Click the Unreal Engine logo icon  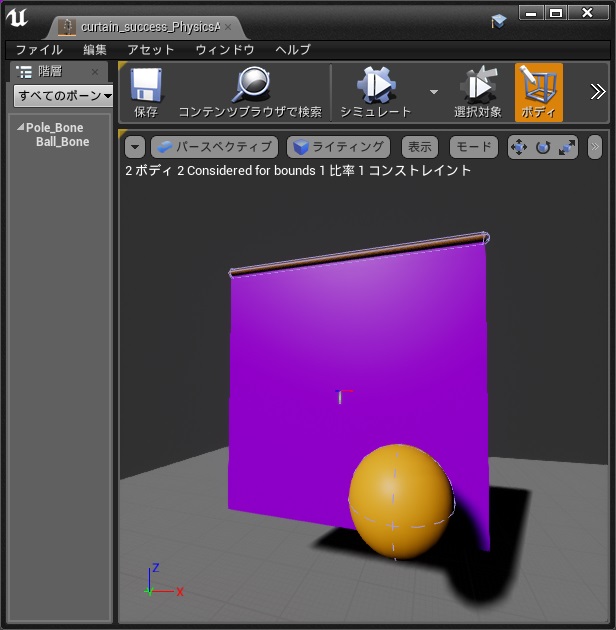click(17, 18)
